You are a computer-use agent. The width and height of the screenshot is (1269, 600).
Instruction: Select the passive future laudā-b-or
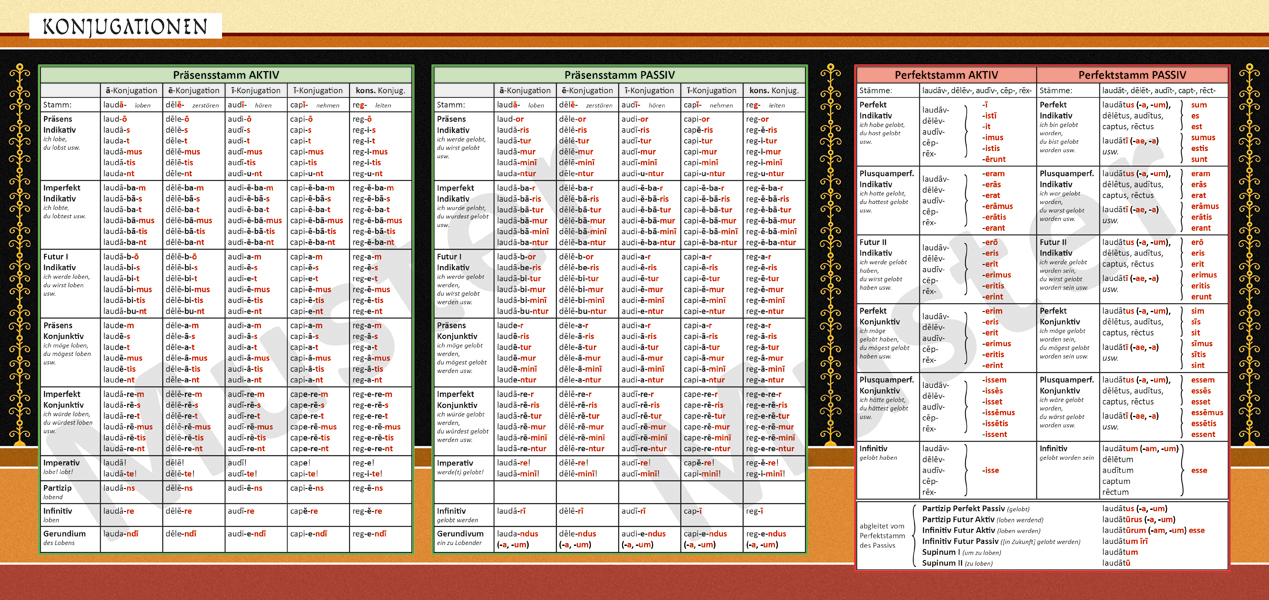[x=518, y=257]
